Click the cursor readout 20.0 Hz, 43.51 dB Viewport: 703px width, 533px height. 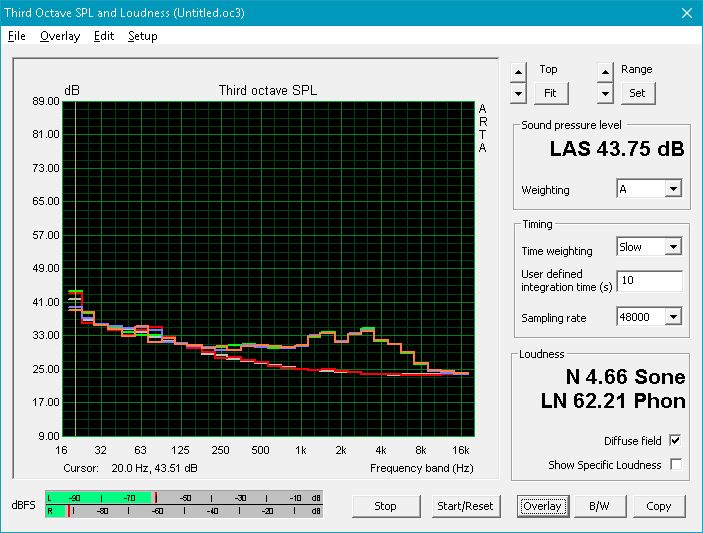154,468
